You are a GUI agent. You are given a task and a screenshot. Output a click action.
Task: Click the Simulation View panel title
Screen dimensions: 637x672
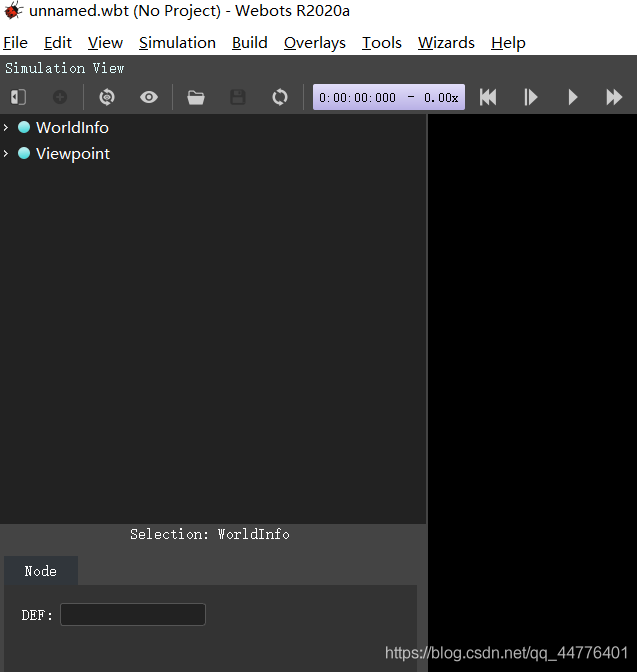pos(65,68)
